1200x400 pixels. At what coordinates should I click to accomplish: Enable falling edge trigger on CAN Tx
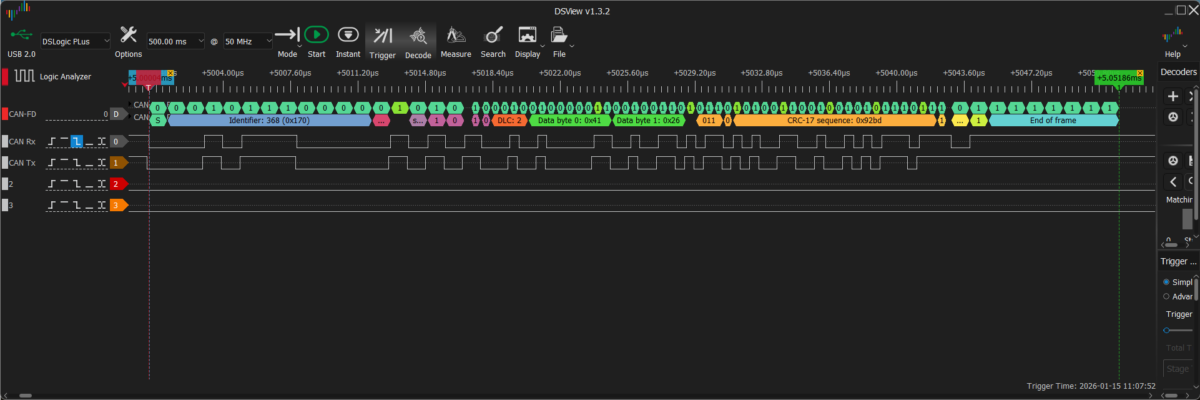click(77, 162)
